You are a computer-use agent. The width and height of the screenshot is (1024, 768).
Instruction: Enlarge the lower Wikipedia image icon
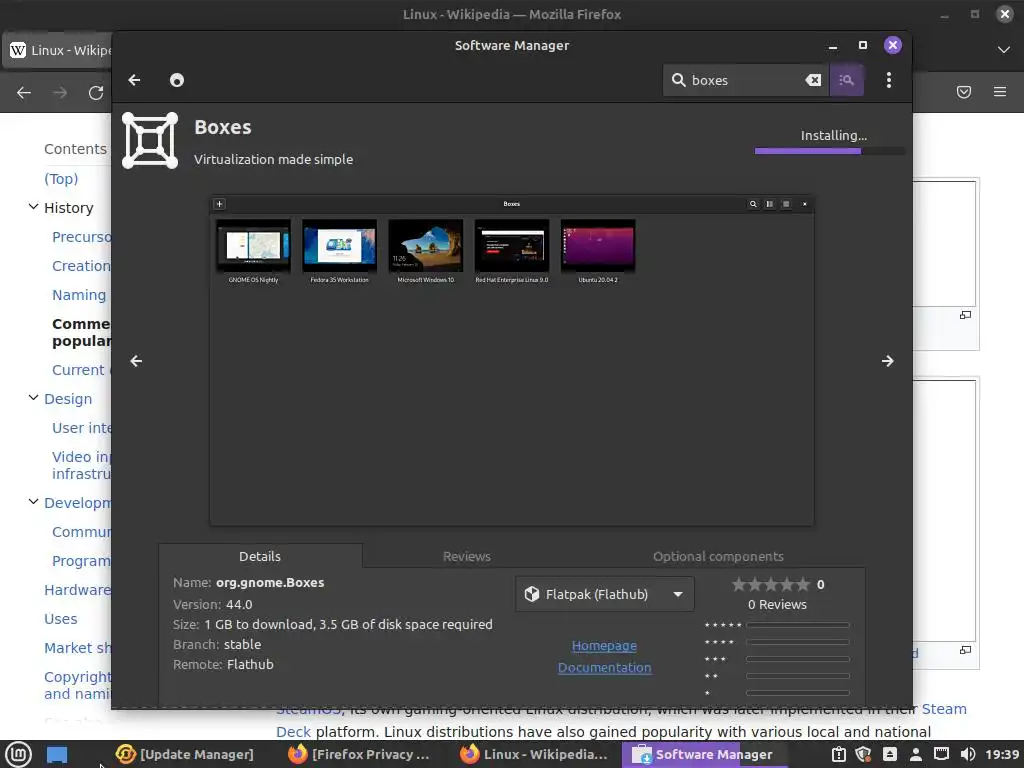(965, 650)
